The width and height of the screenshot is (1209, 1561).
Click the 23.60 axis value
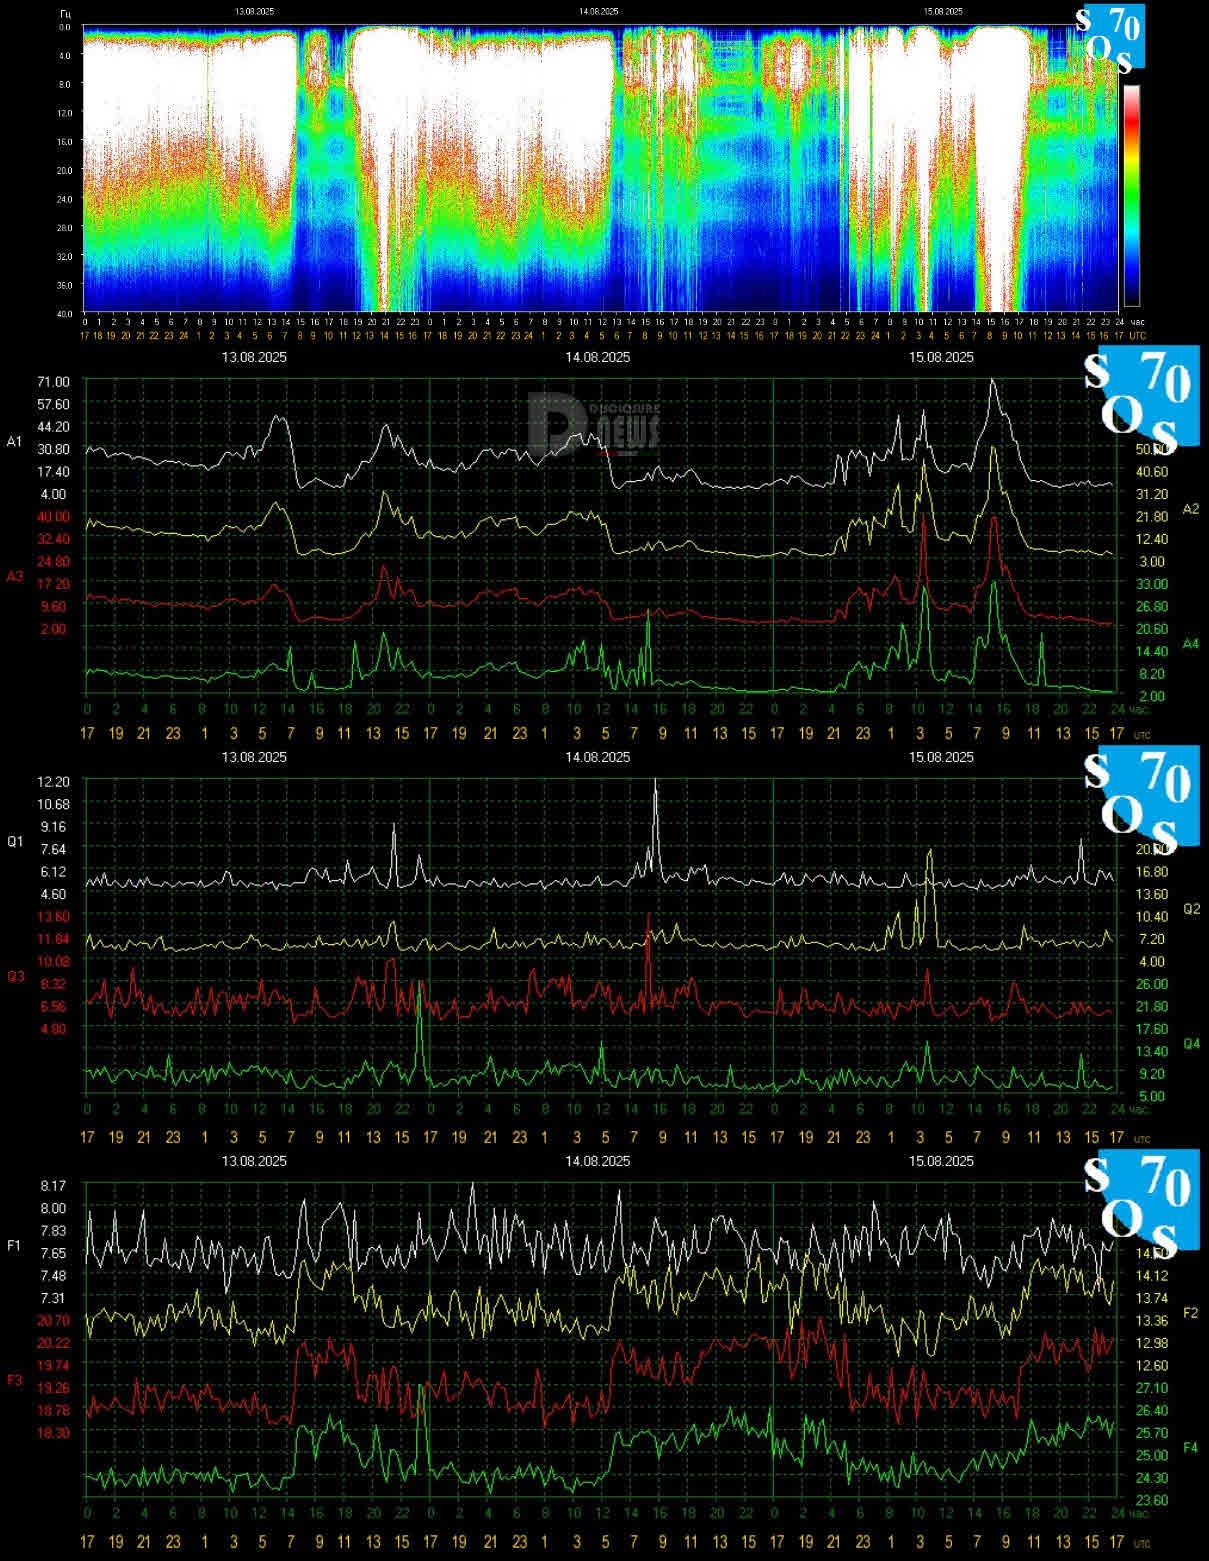point(1153,1499)
